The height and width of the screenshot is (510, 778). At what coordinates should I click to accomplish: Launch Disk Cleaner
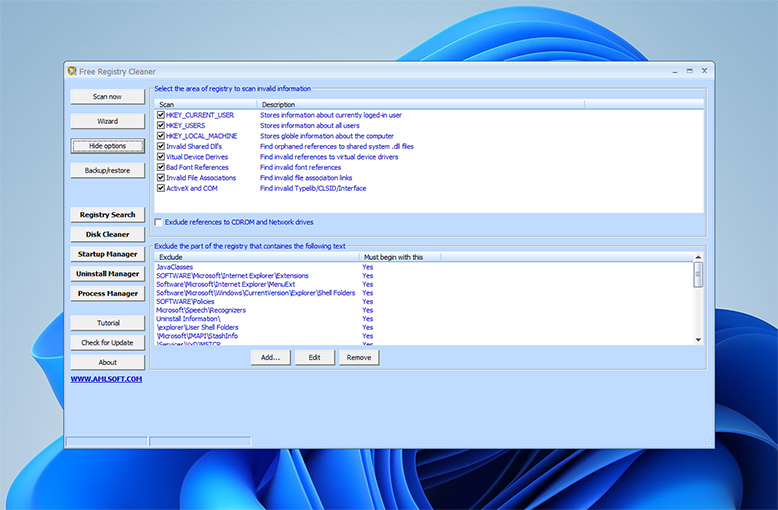(x=107, y=234)
